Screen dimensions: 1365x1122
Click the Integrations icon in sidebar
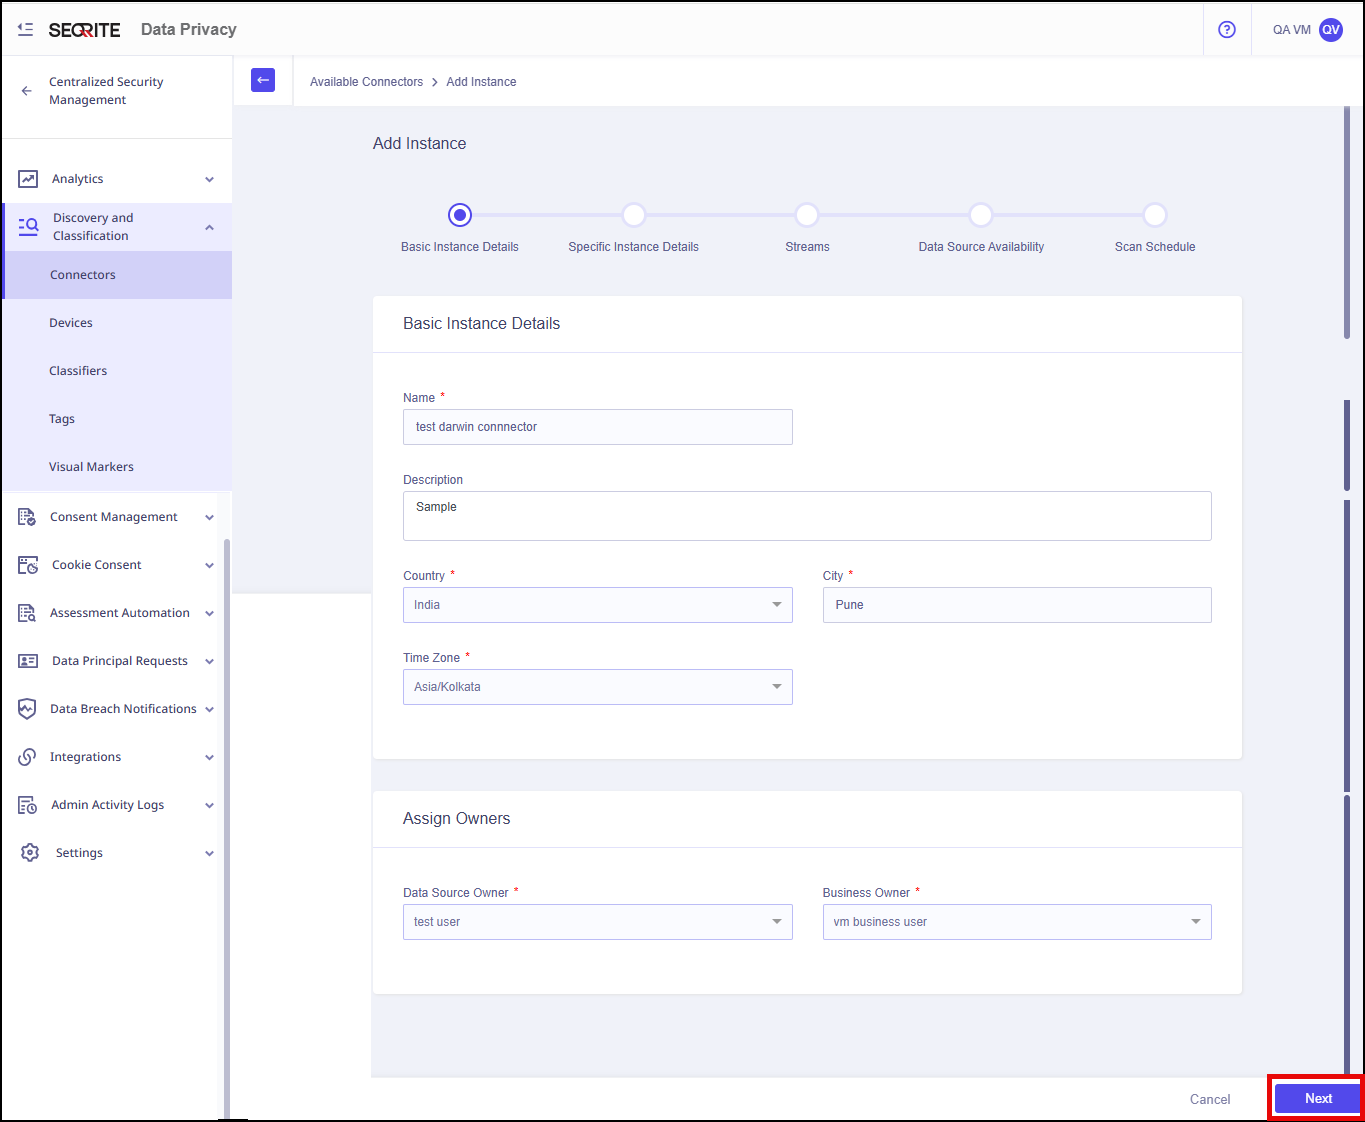[28, 757]
